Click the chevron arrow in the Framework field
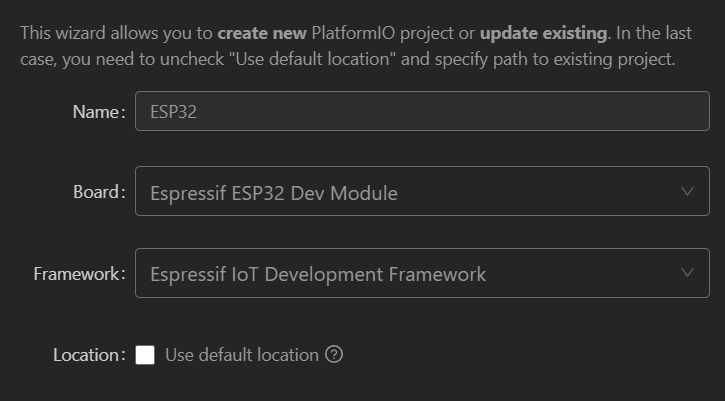The height and width of the screenshot is (401, 725). coord(687,272)
